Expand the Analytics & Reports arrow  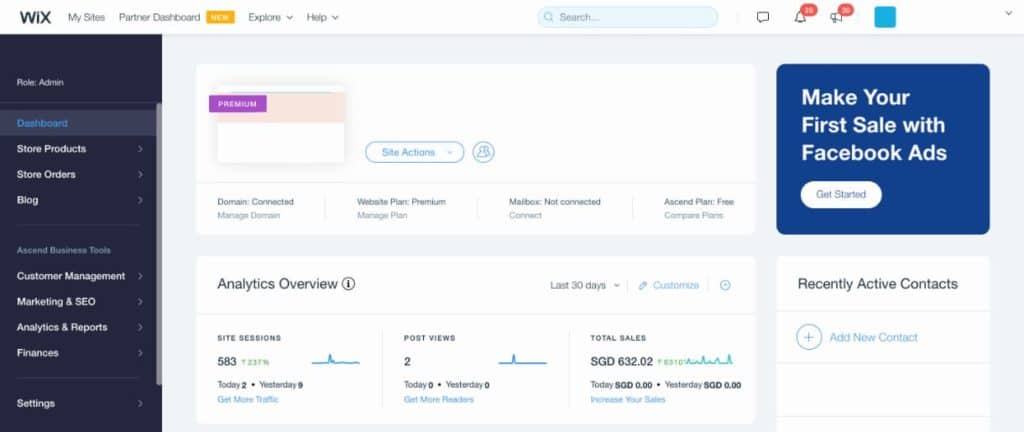click(x=140, y=327)
